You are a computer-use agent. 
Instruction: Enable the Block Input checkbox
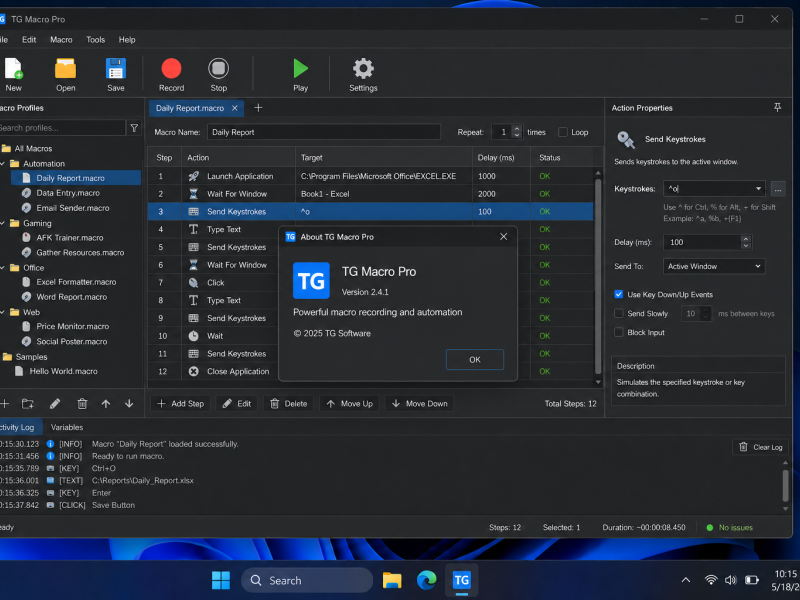pos(618,332)
